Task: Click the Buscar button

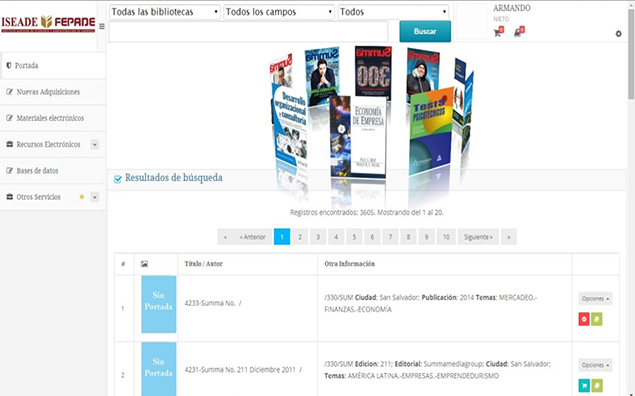Action: 425,31
